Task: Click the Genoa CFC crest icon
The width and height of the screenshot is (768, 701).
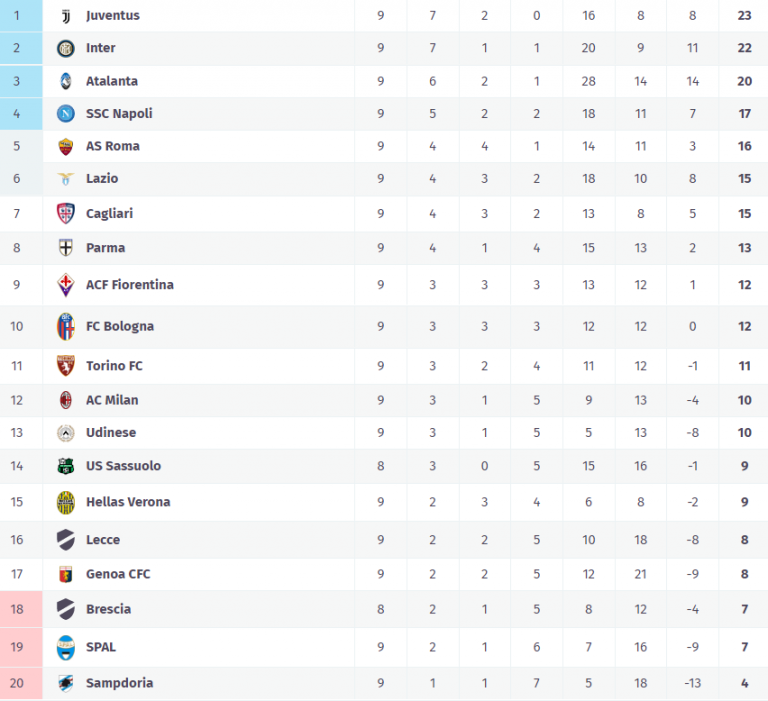Action: pos(66,574)
